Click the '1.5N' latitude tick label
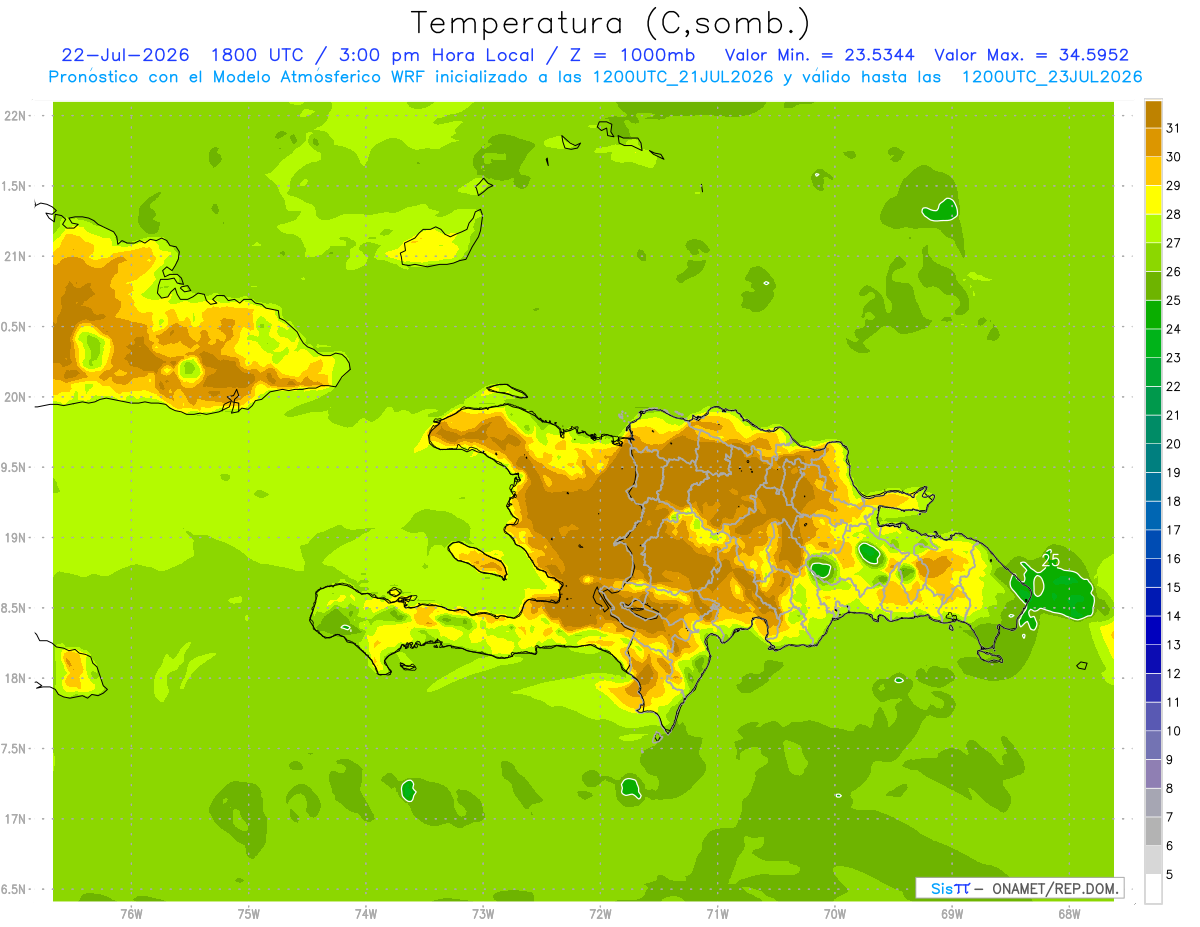The height and width of the screenshot is (927, 1200). tap(14, 186)
